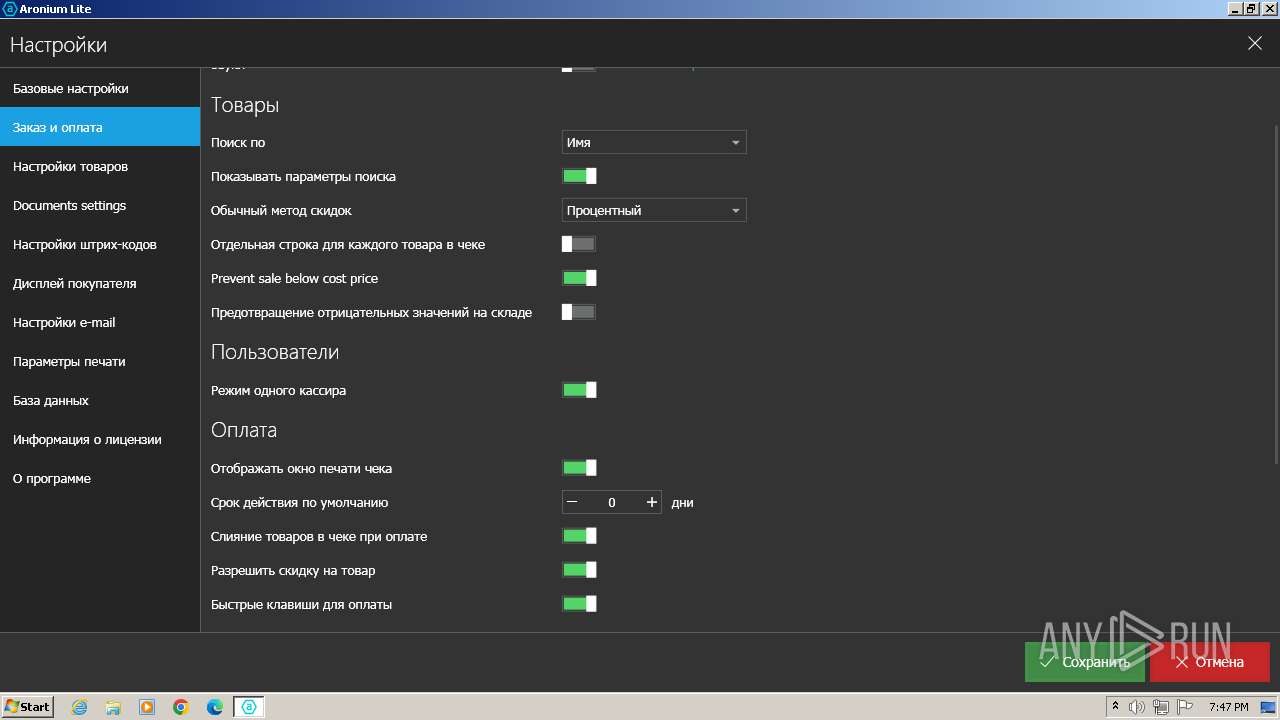This screenshot has height=720, width=1280.
Task: Select the Aronium app in the taskbar
Action: pyautogui.click(x=249, y=707)
